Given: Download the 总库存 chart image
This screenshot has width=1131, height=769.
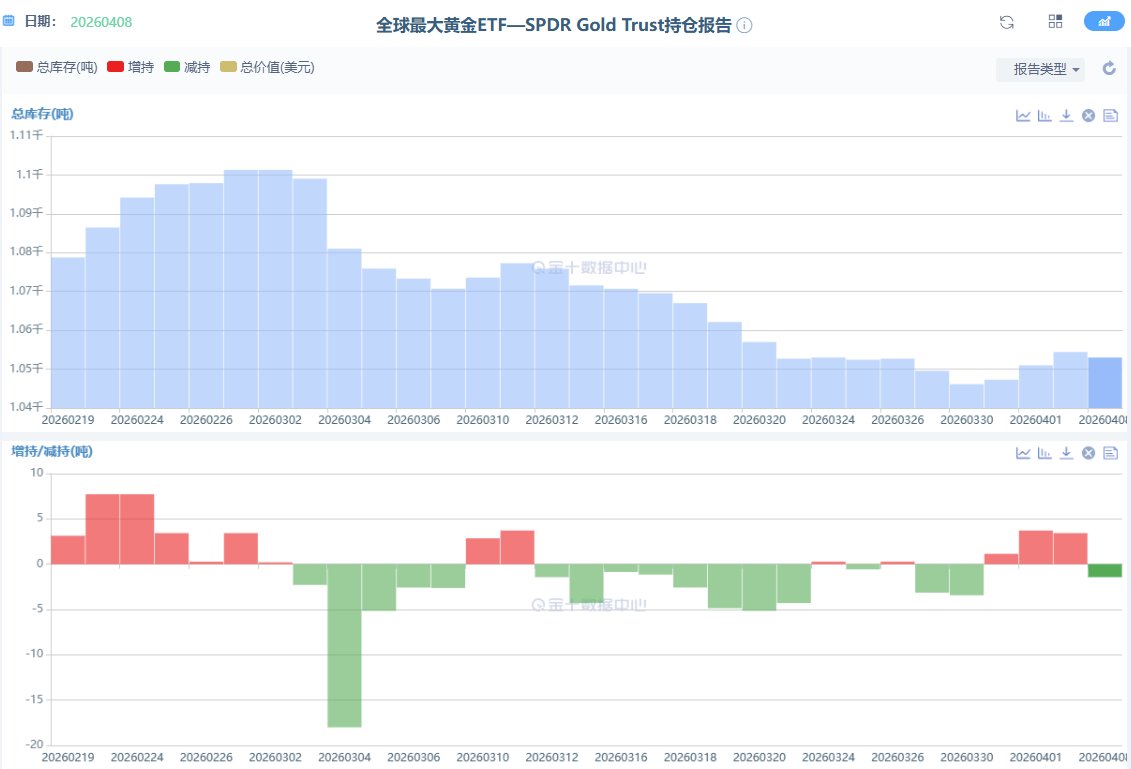Looking at the screenshot, I should click(1067, 116).
